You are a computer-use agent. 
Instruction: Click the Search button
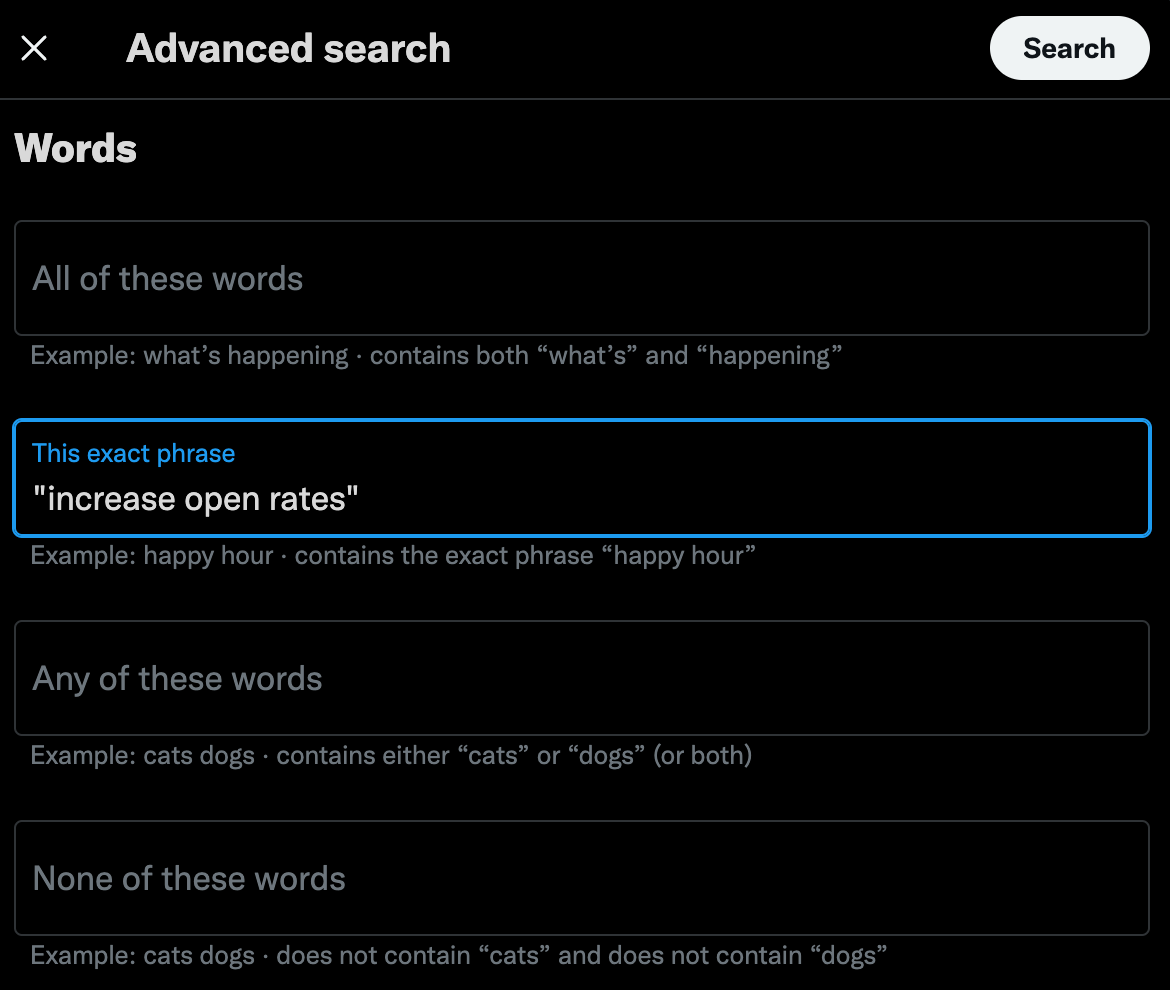1069,48
